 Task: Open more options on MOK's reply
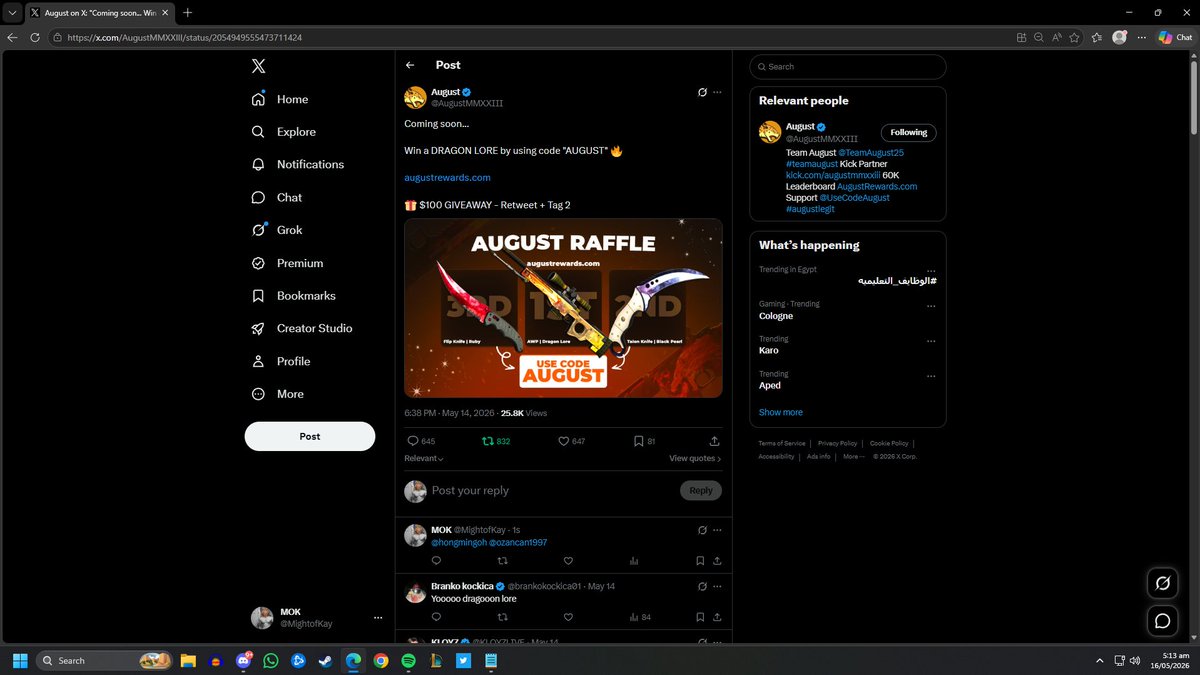[717, 529]
